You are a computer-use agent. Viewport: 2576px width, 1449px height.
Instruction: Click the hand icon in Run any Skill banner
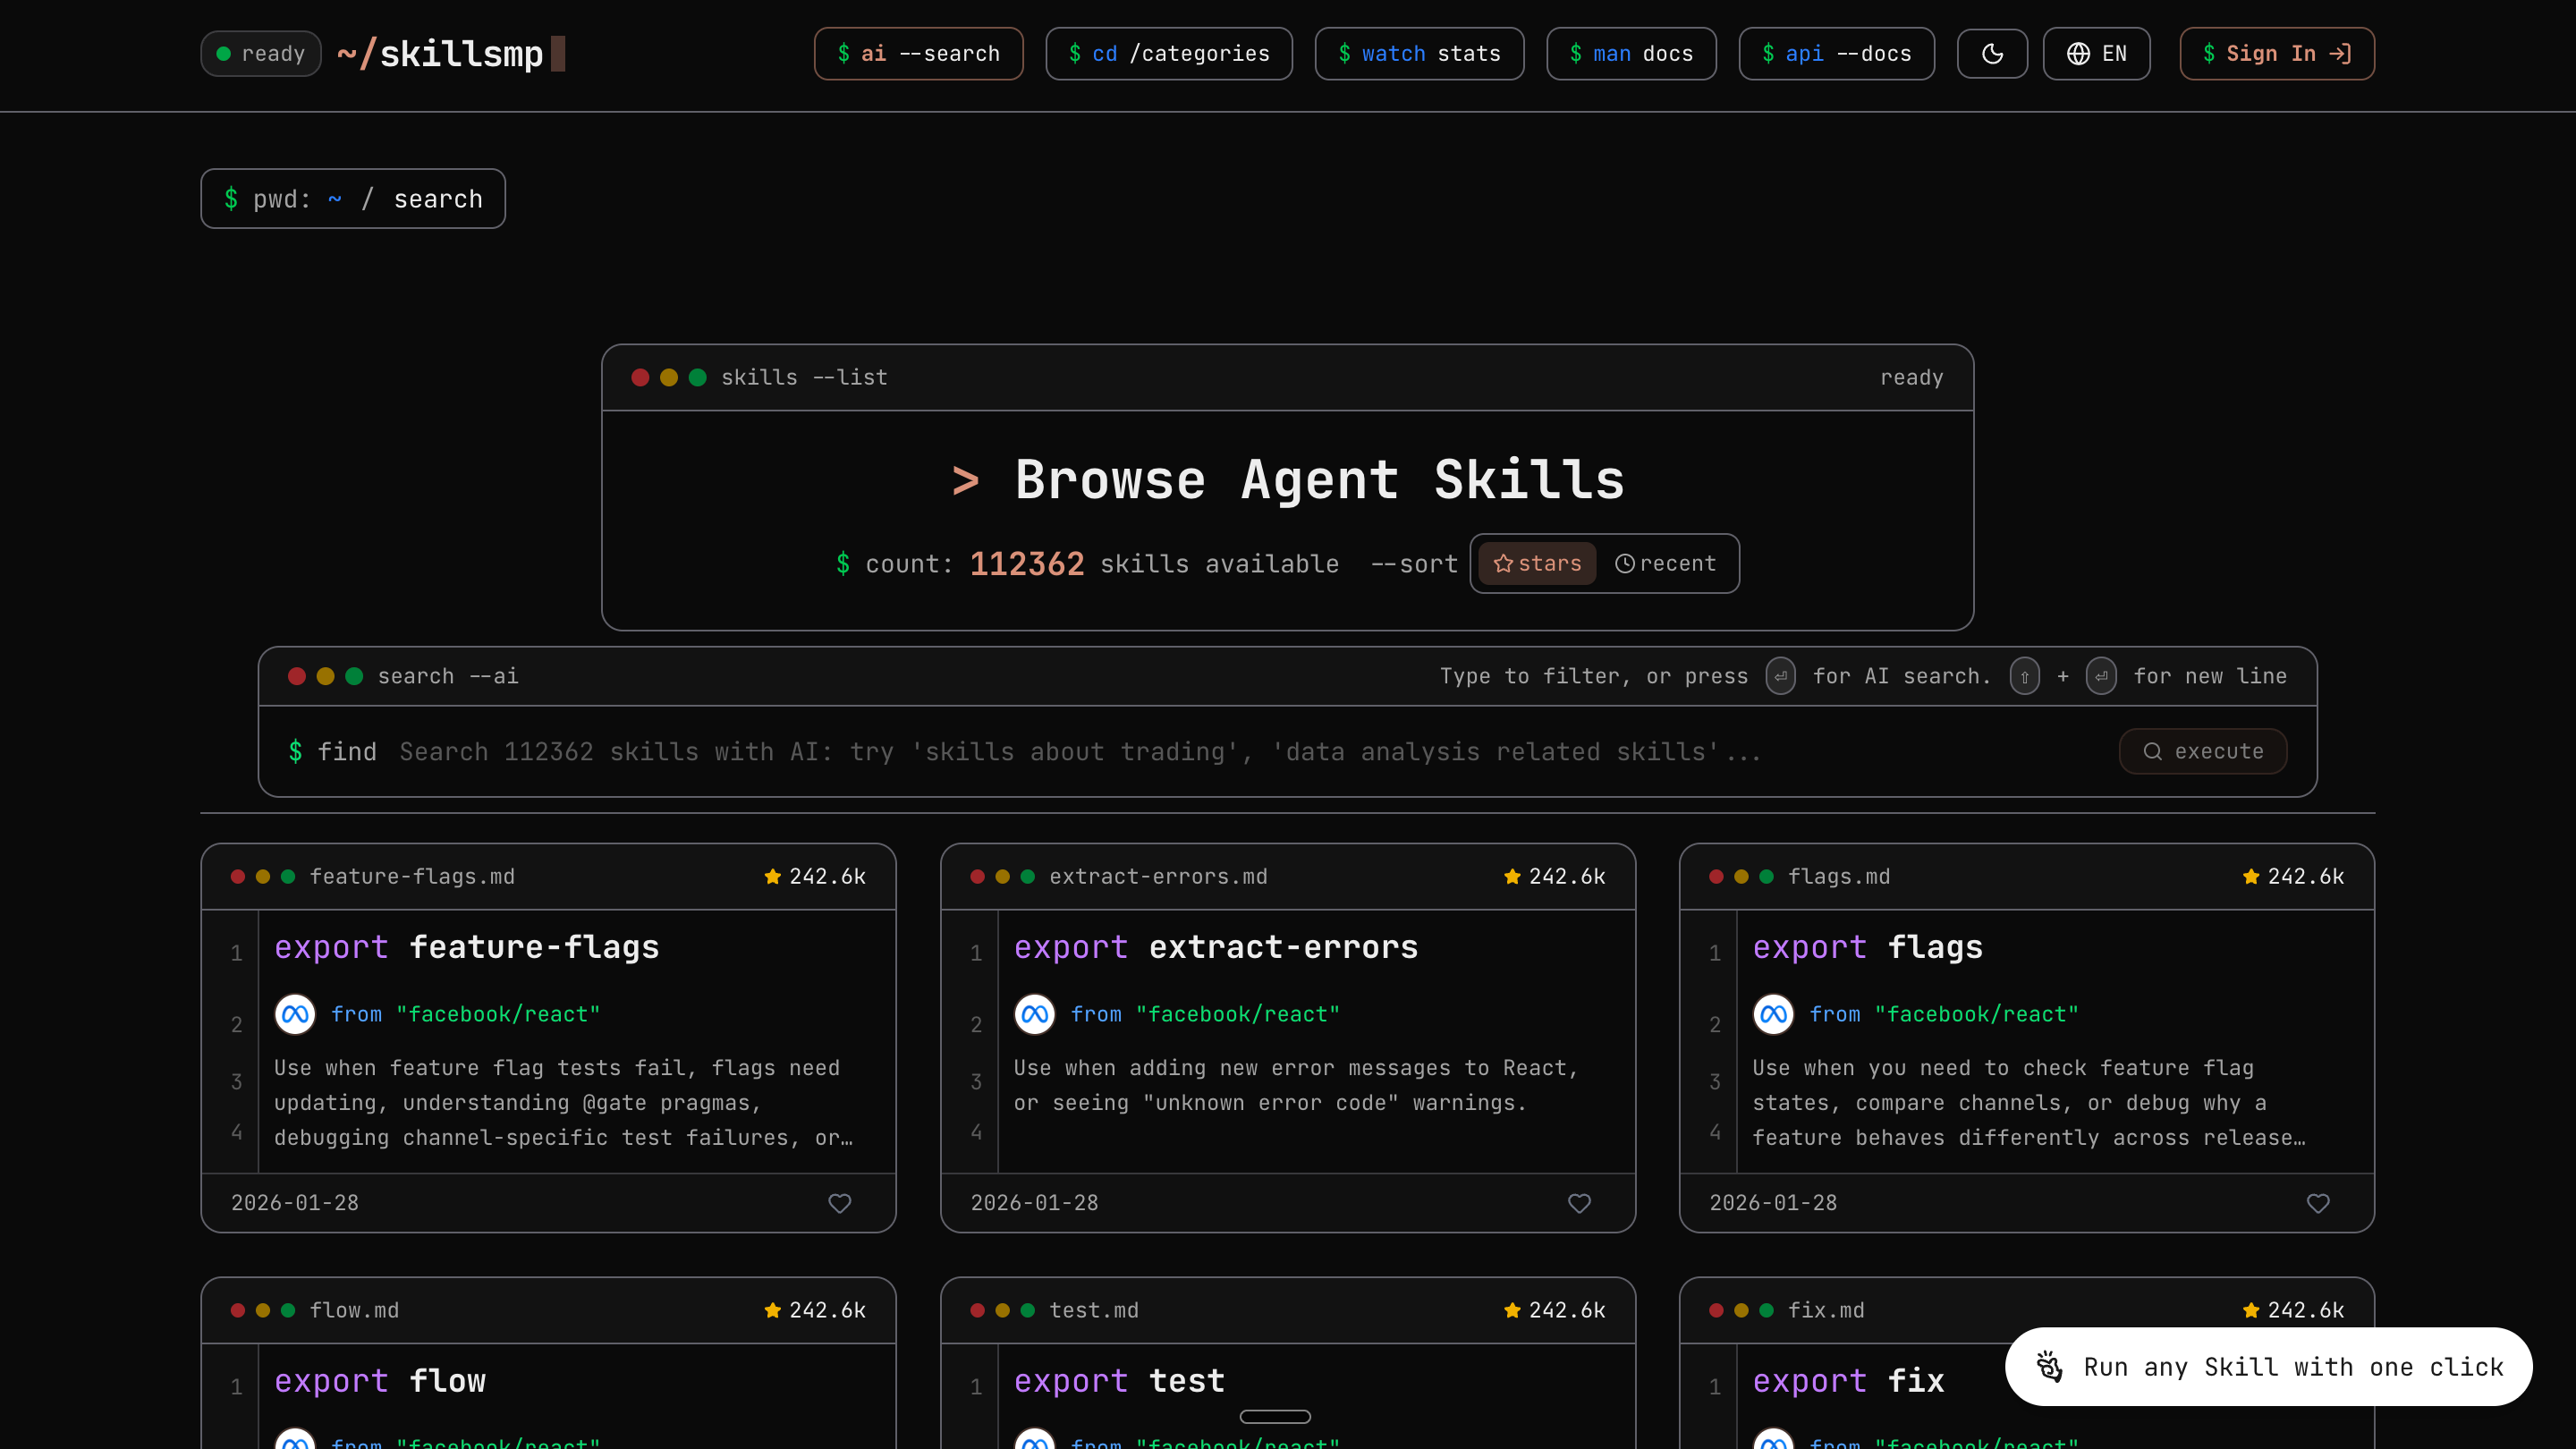2049,1366
